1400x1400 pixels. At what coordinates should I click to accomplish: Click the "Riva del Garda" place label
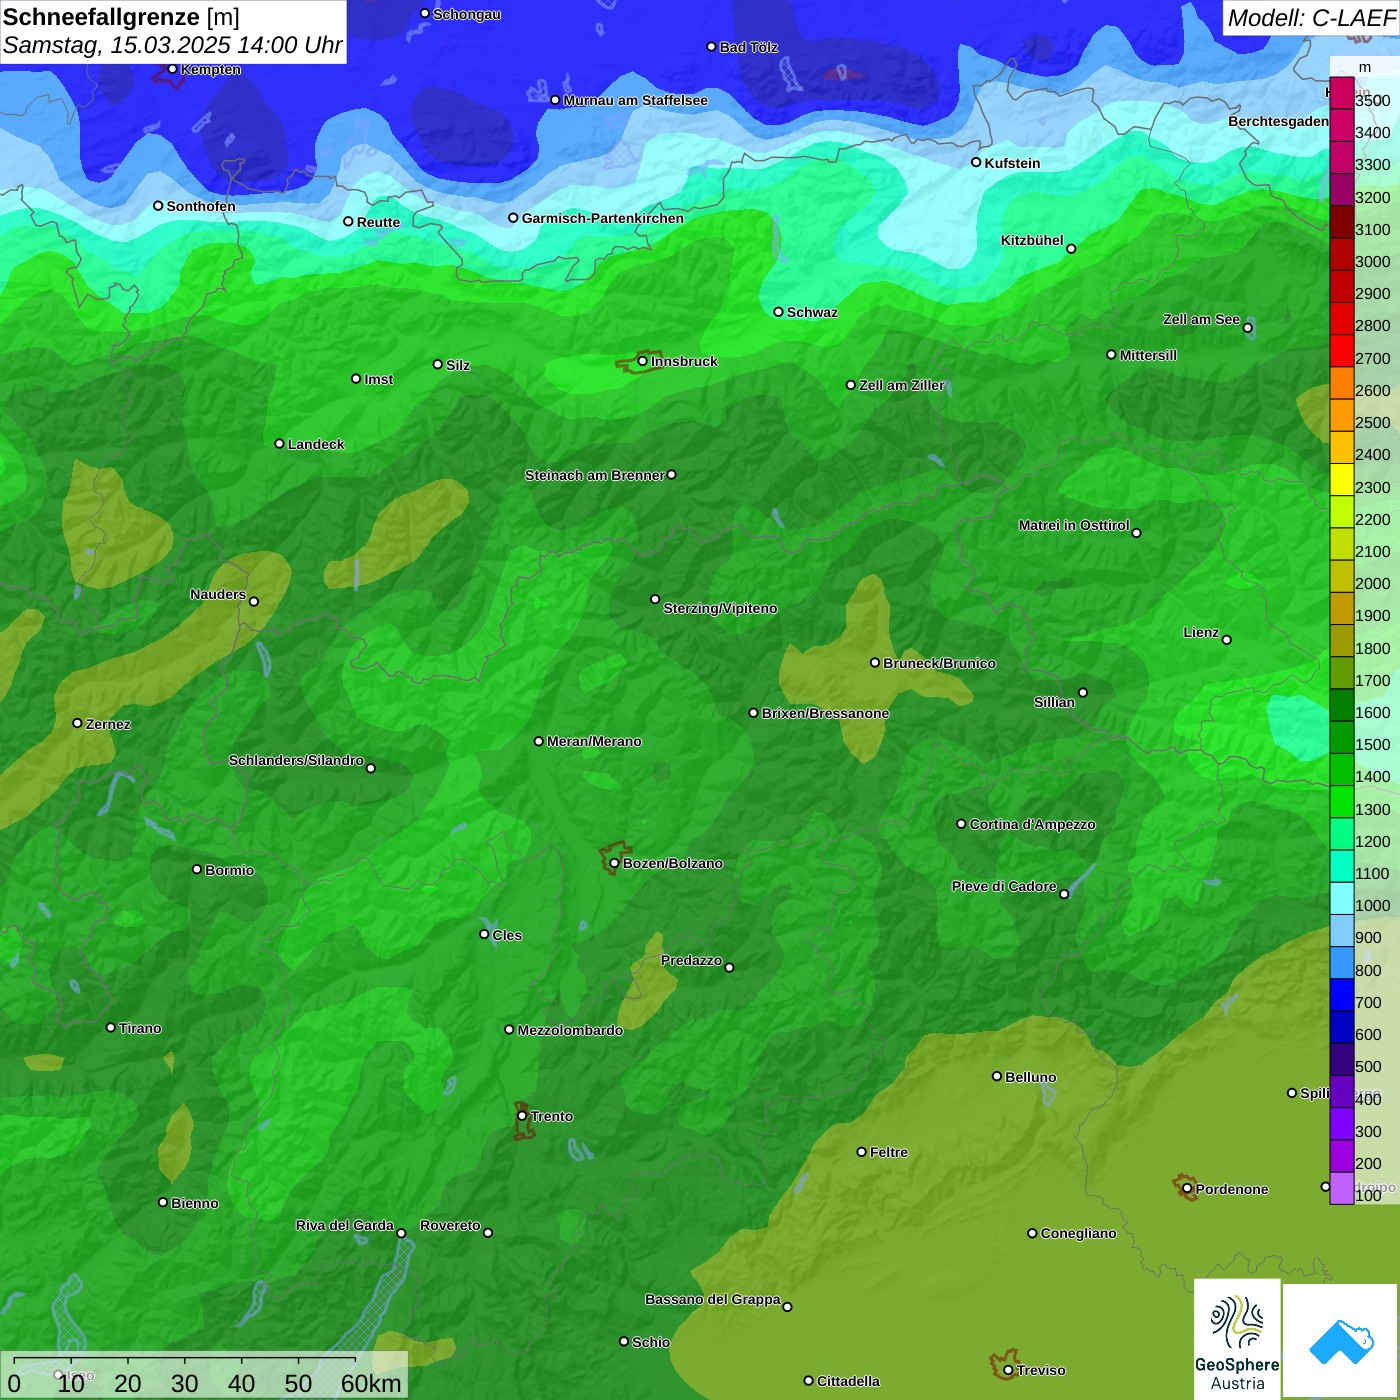[x=345, y=1225]
